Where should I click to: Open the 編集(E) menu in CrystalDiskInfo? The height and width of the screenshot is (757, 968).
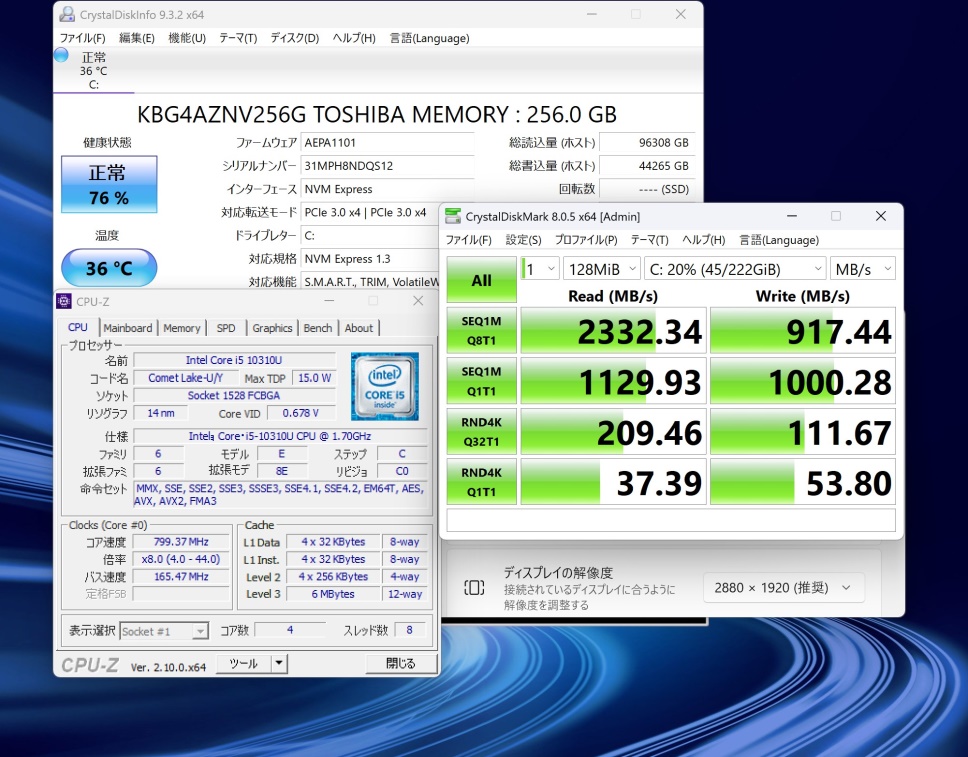136,38
